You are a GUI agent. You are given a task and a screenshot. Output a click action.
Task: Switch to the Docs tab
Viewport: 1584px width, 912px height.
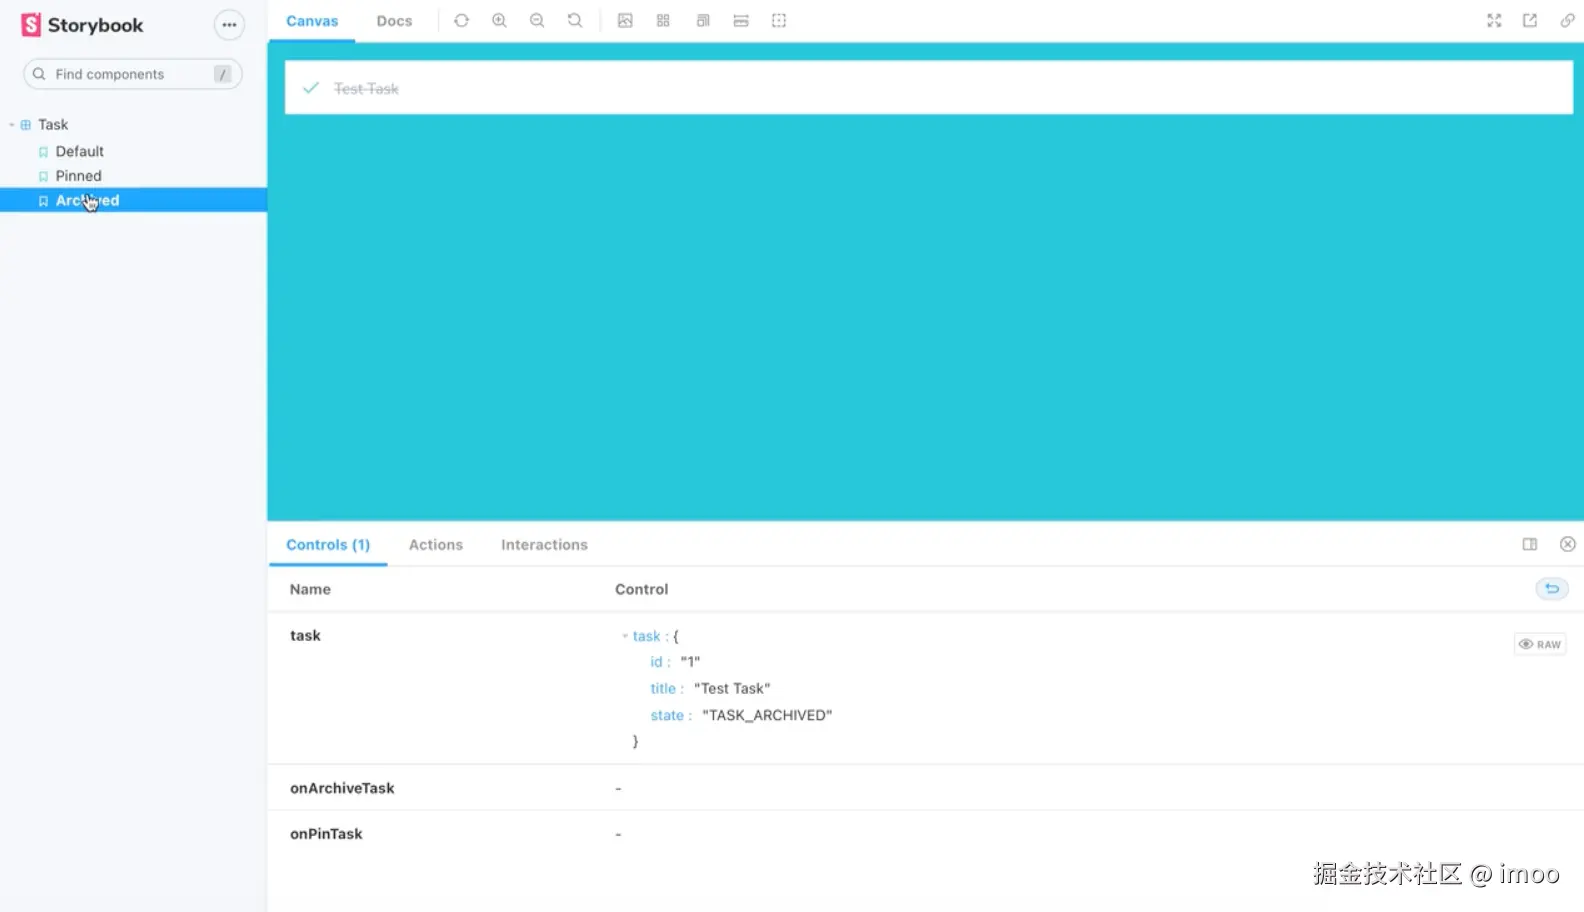point(394,21)
